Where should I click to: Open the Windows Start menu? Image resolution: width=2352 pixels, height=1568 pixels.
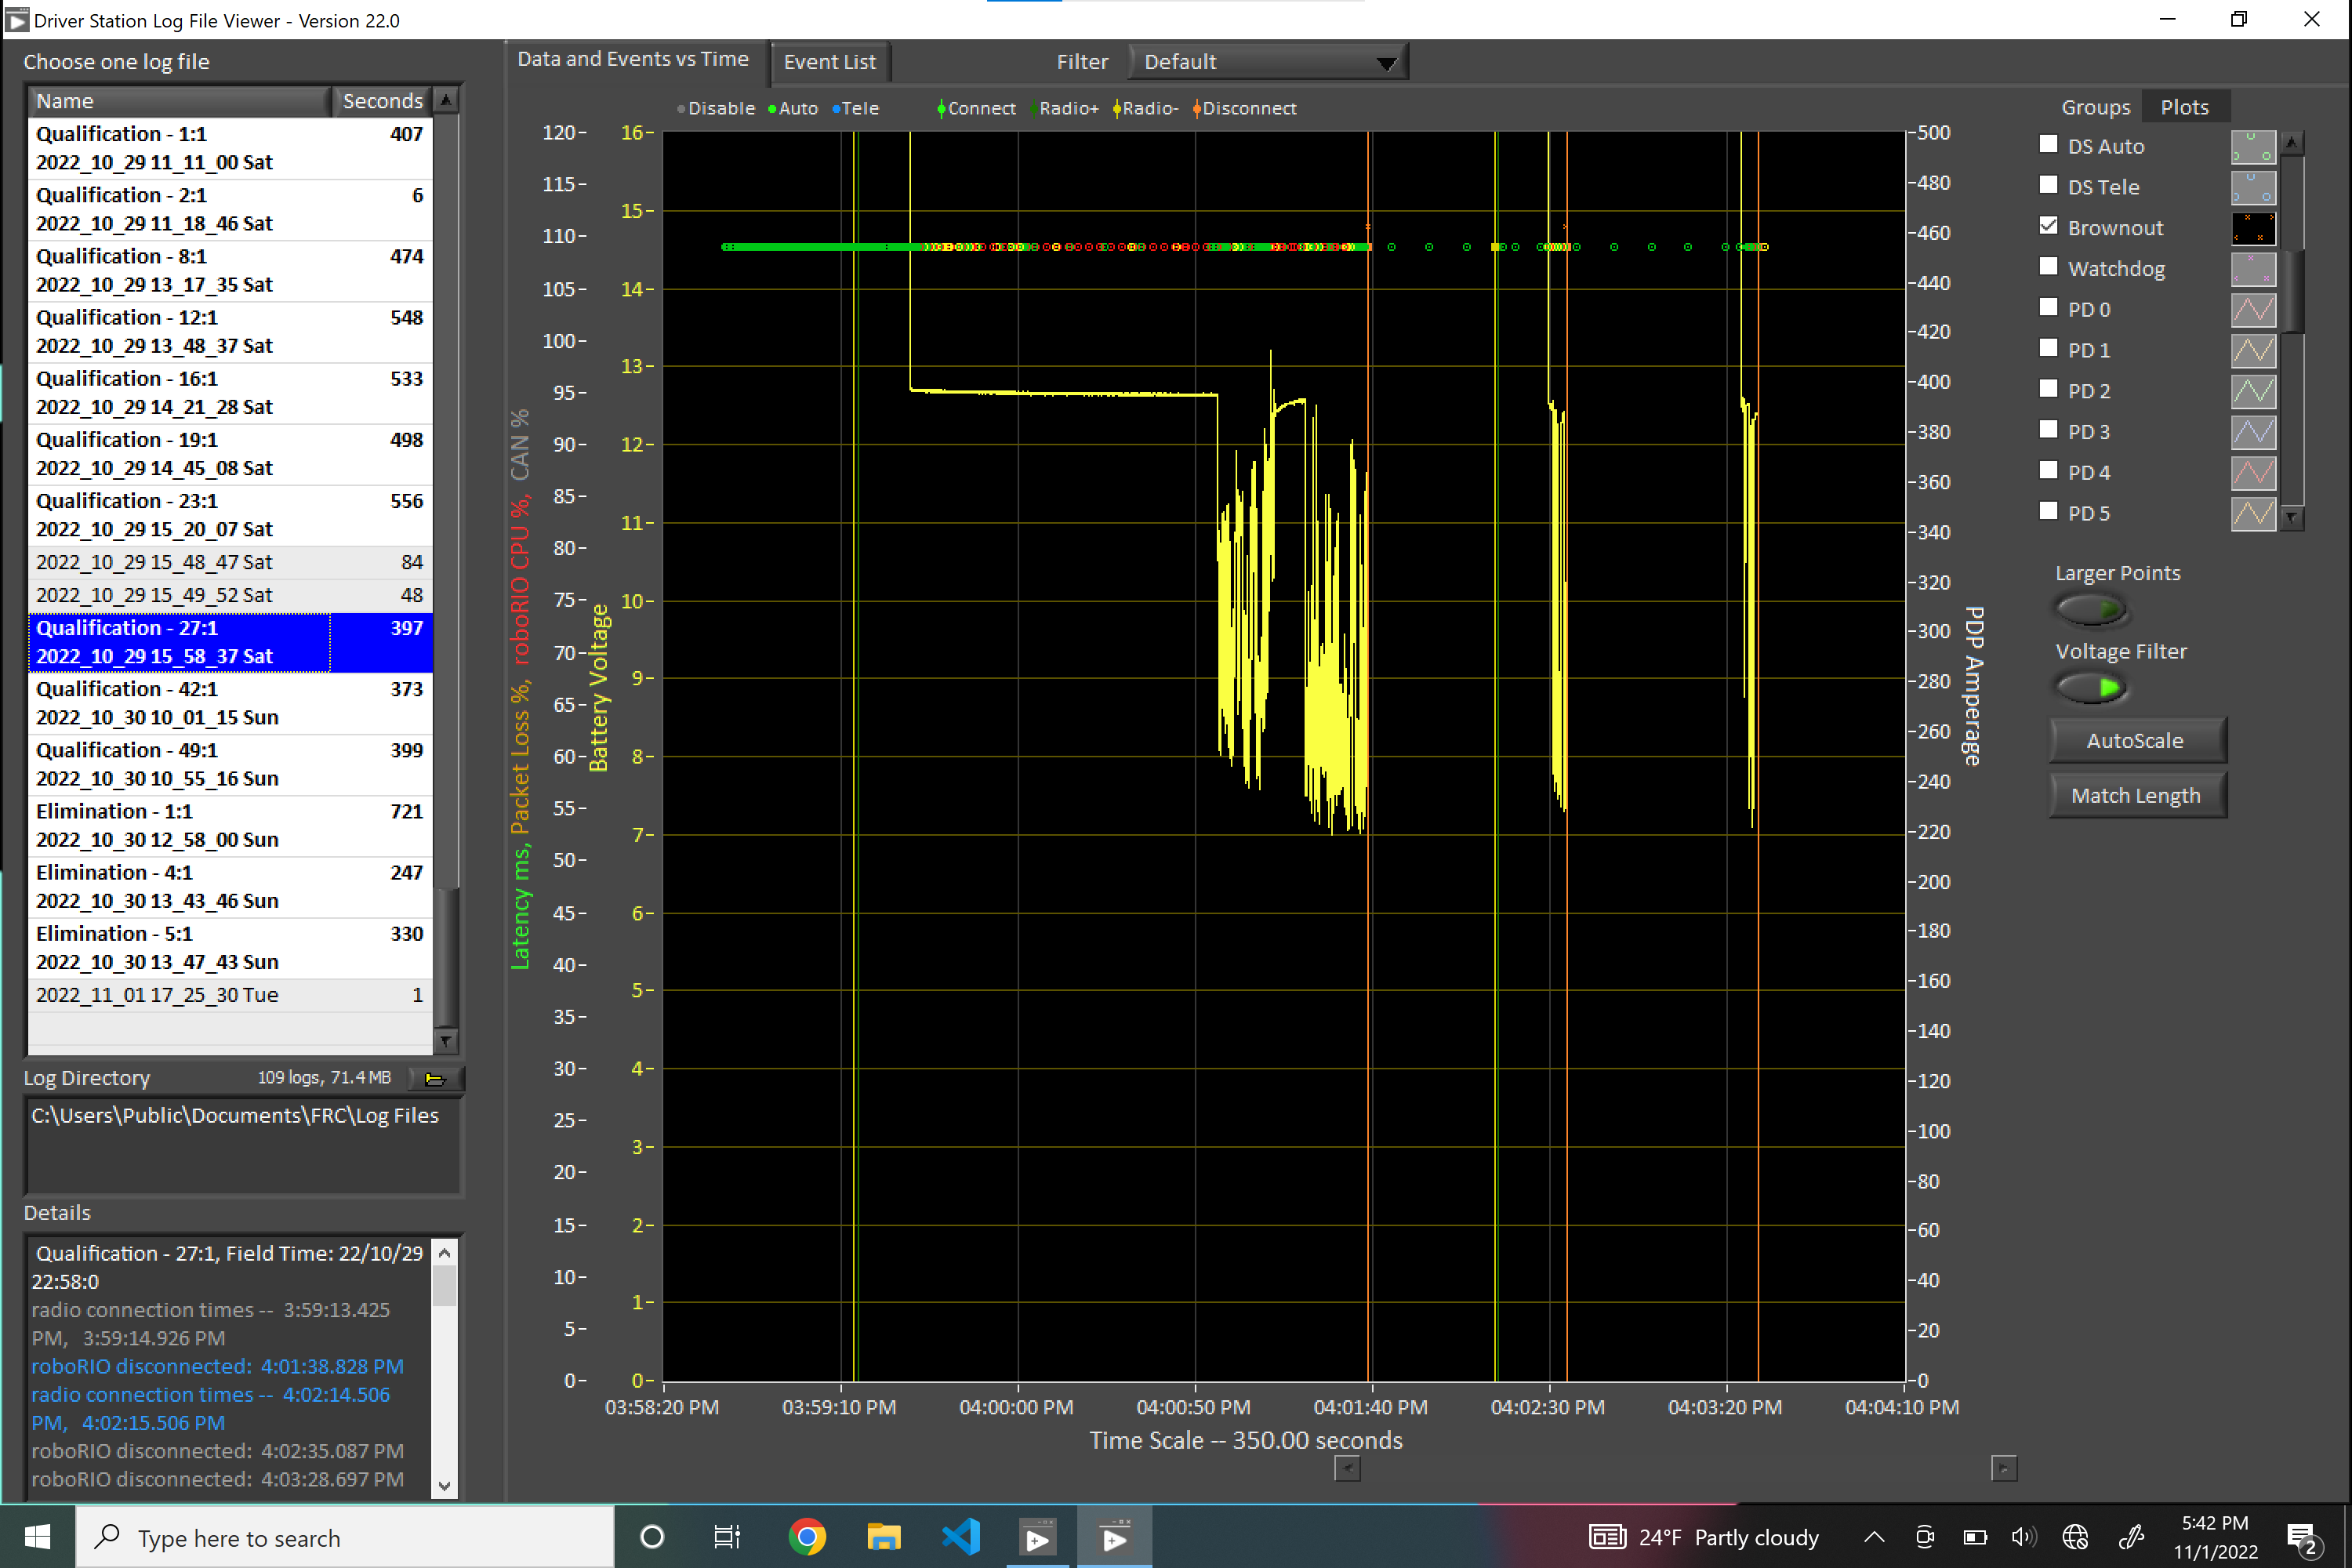coord(38,1537)
